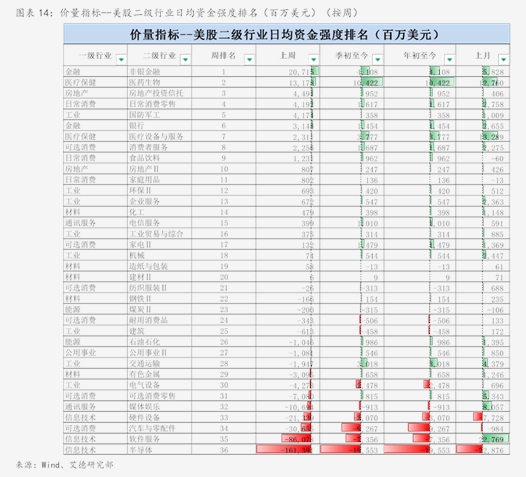Select the 造纸与包装 cell
Image resolution: width=526 pixels, height=477 pixels.
[x=160, y=266]
